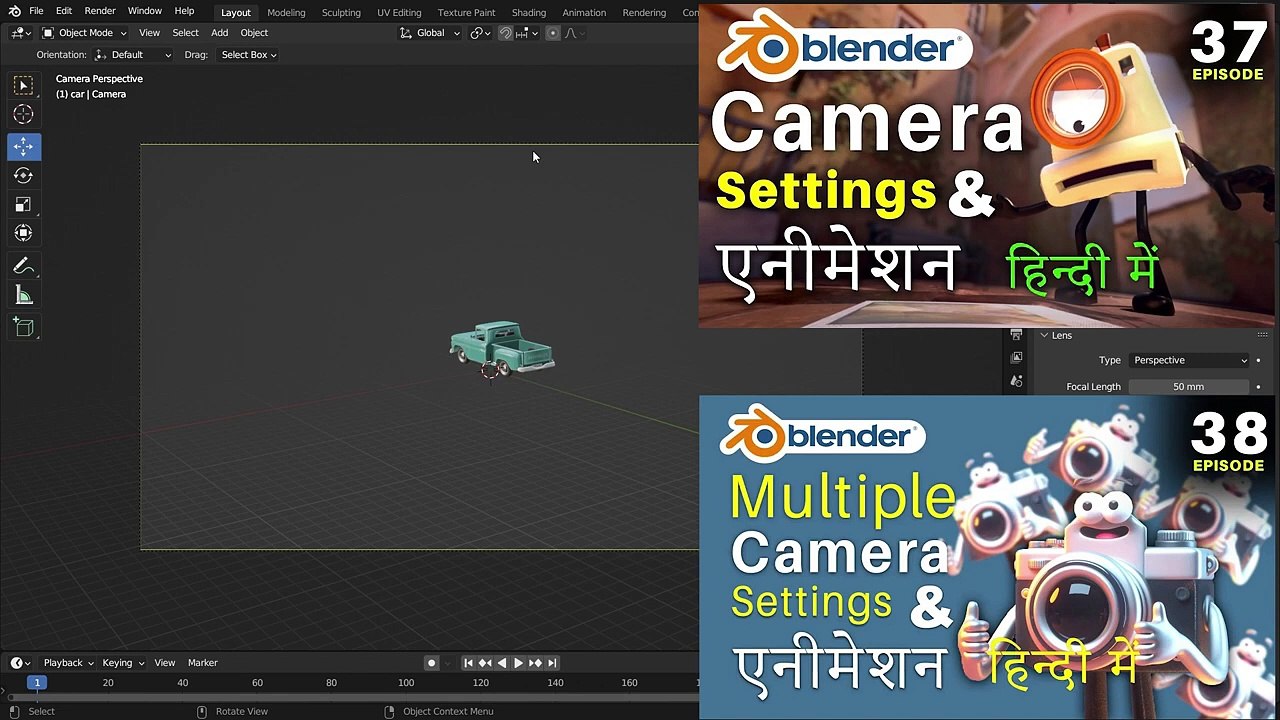The width and height of the screenshot is (1280, 720).
Task: Switch to the Animation workspace tab
Action: pyautogui.click(x=584, y=13)
